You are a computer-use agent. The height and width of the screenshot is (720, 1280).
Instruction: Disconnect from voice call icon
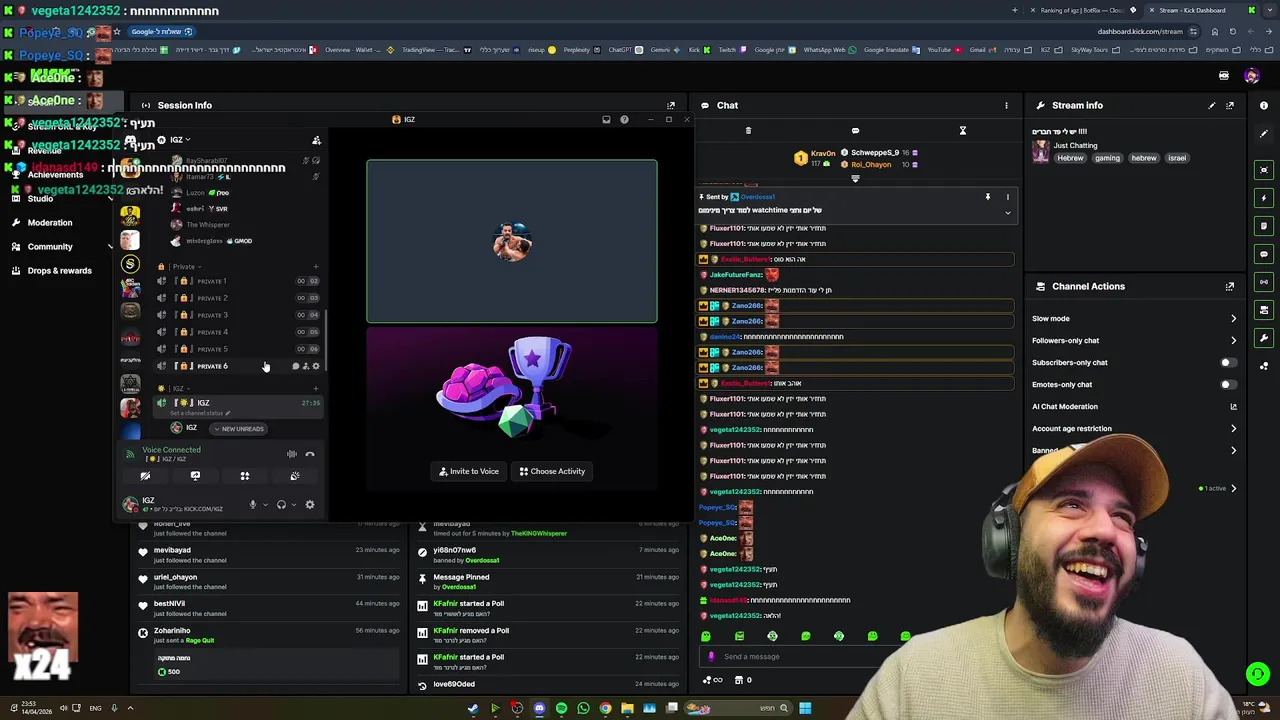point(310,454)
